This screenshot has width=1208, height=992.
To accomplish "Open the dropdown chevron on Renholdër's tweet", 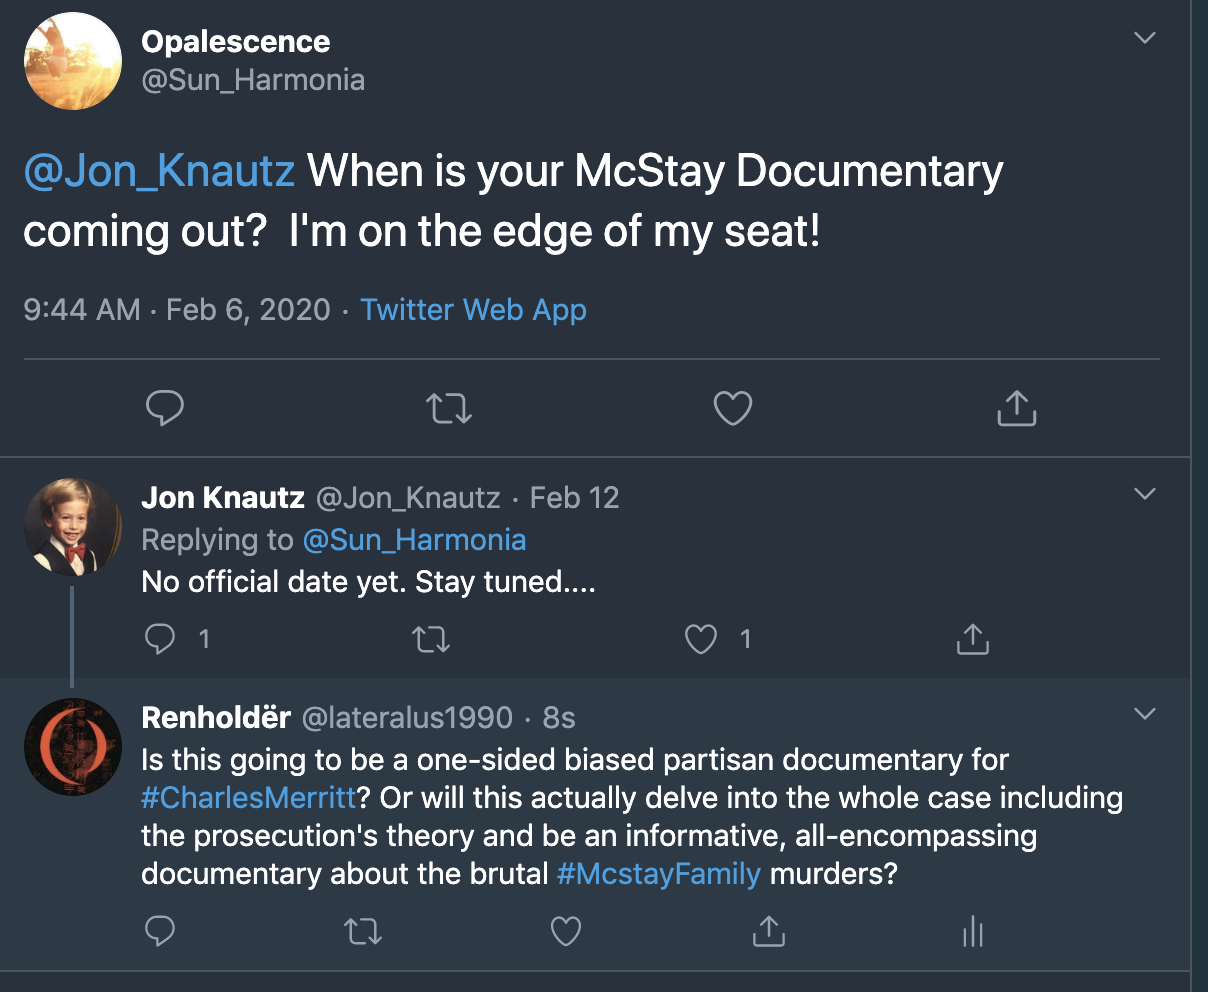I will click(1145, 714).
